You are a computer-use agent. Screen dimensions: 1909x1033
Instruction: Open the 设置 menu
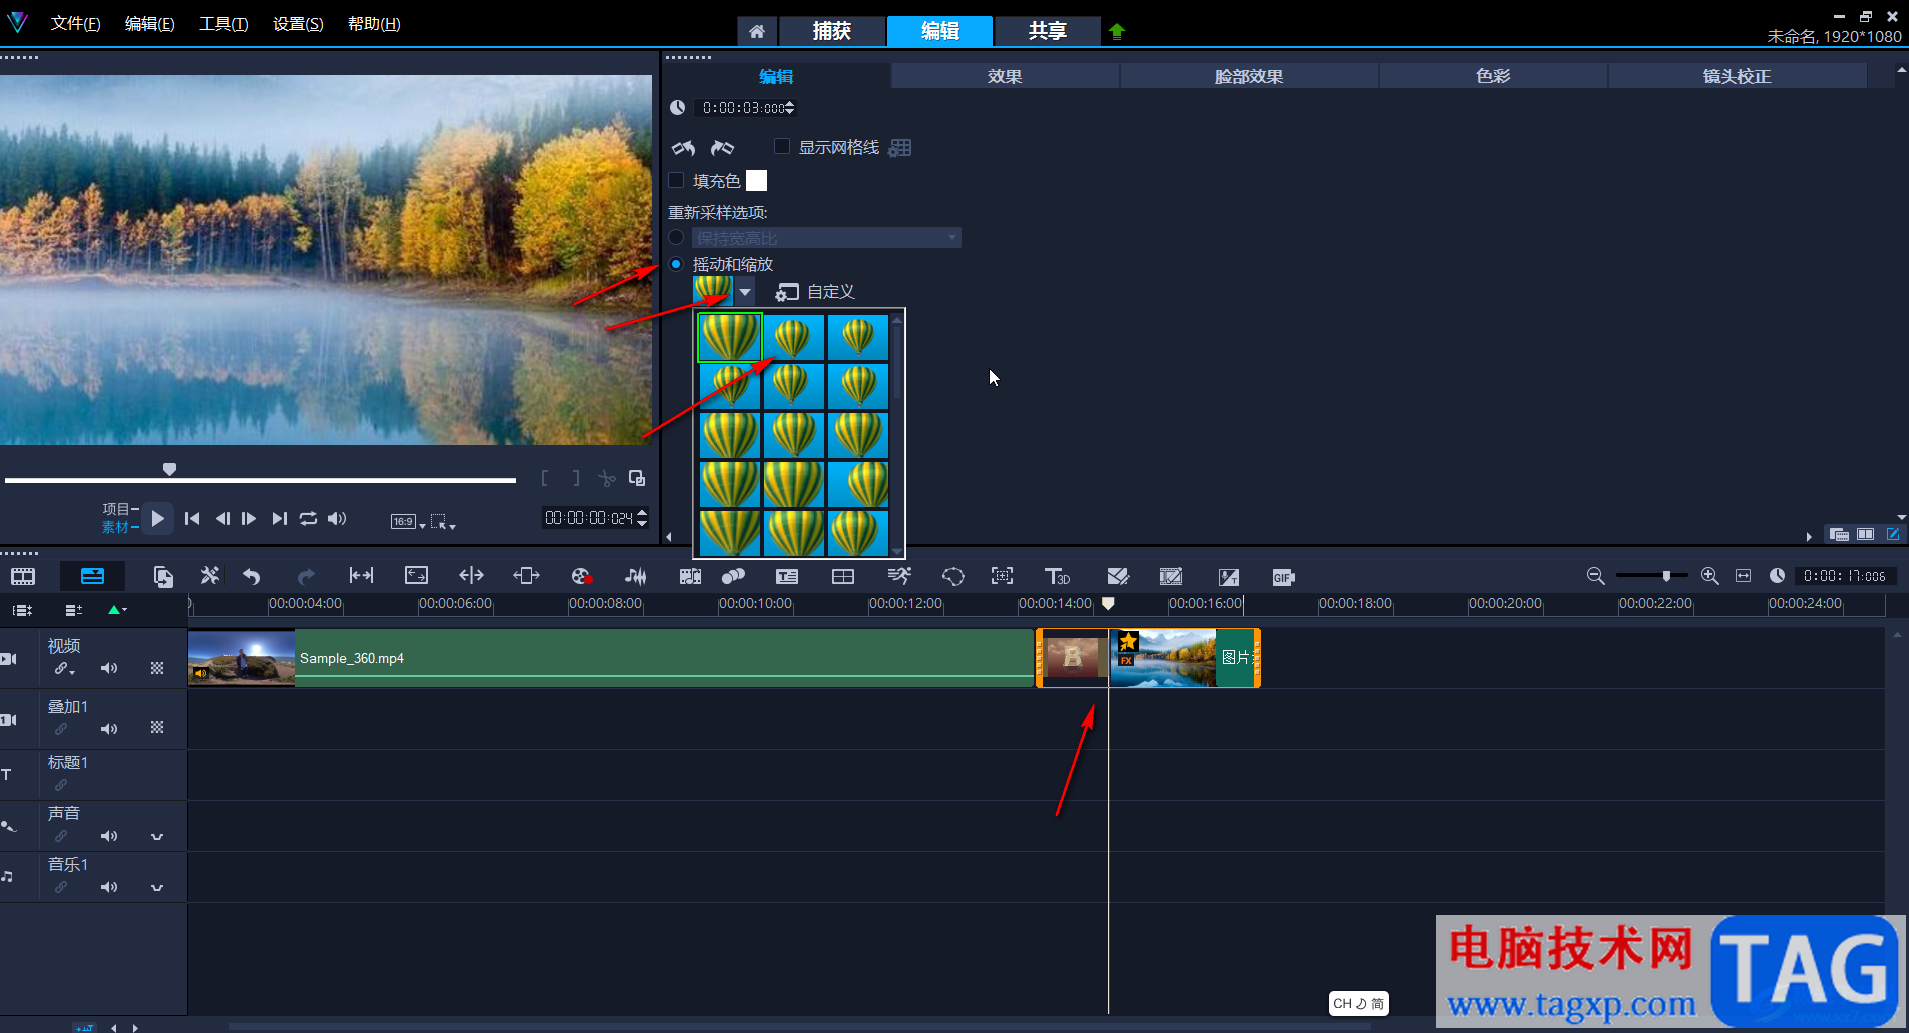click(298, 23)
